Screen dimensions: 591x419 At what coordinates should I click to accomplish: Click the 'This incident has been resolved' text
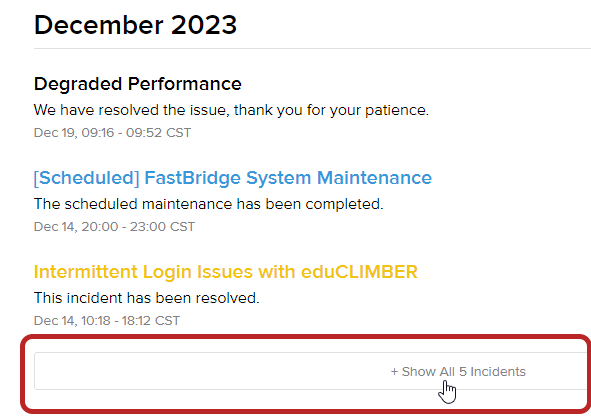click(147, 298)
